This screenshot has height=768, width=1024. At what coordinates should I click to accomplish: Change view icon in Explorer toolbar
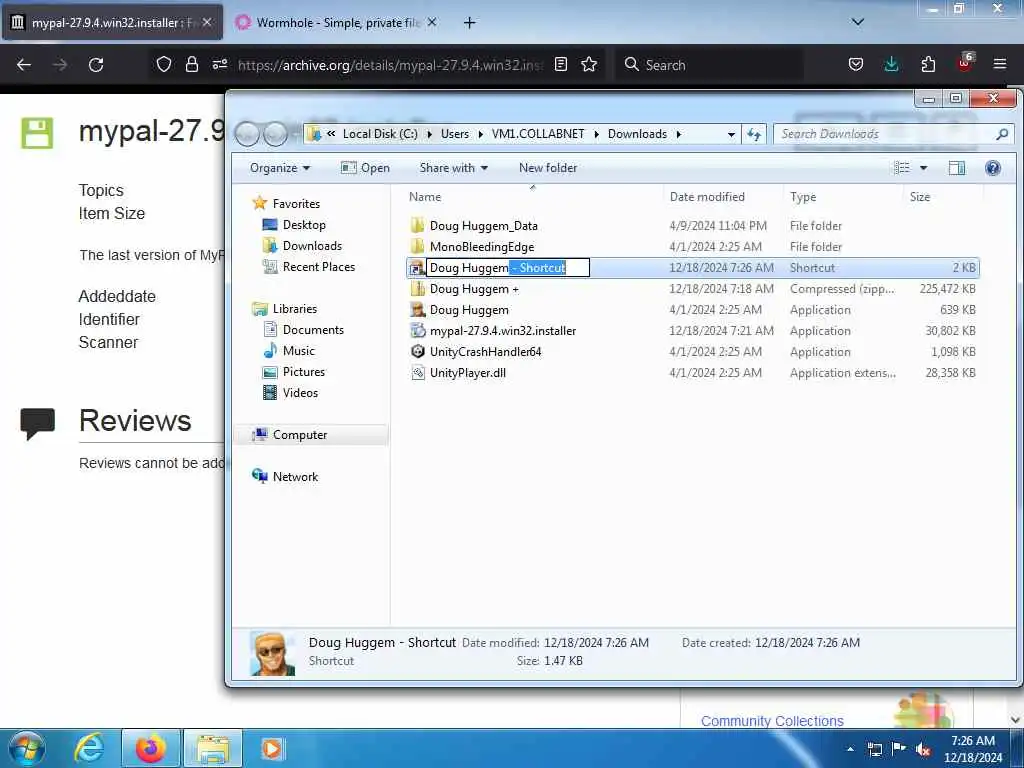pos(902,168)
